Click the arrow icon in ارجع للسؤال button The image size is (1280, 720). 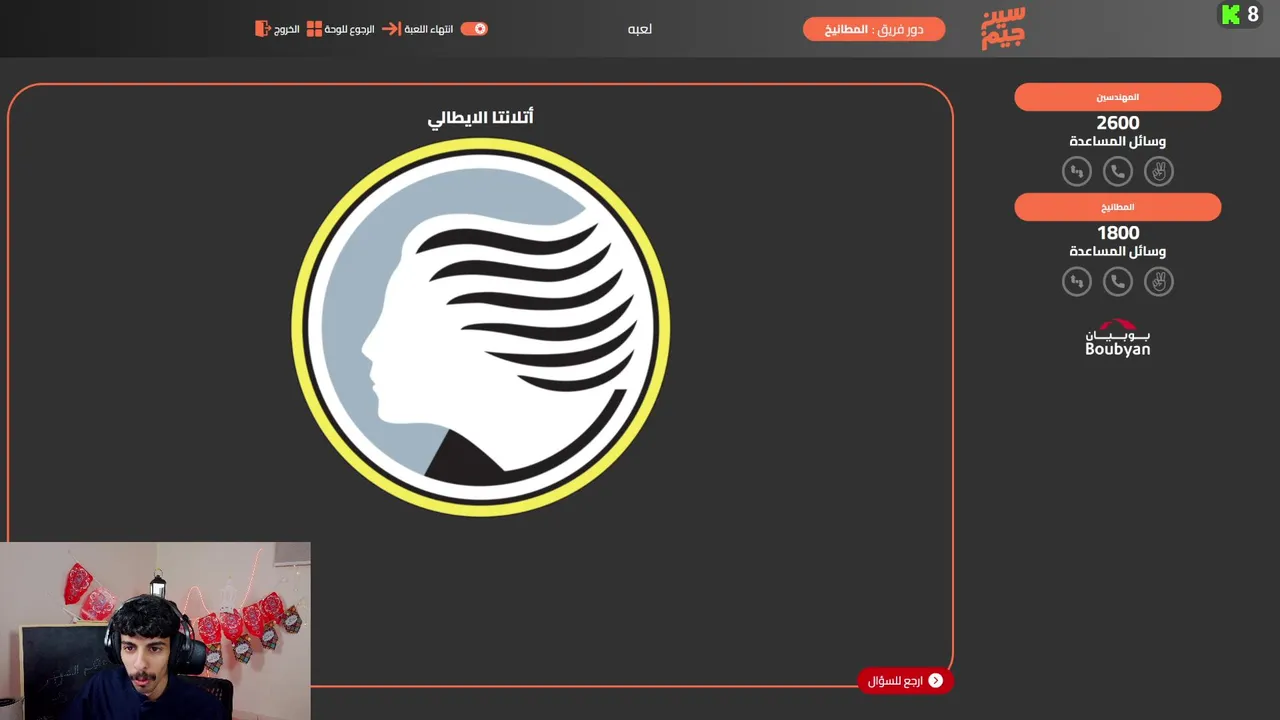click(936, 681)
